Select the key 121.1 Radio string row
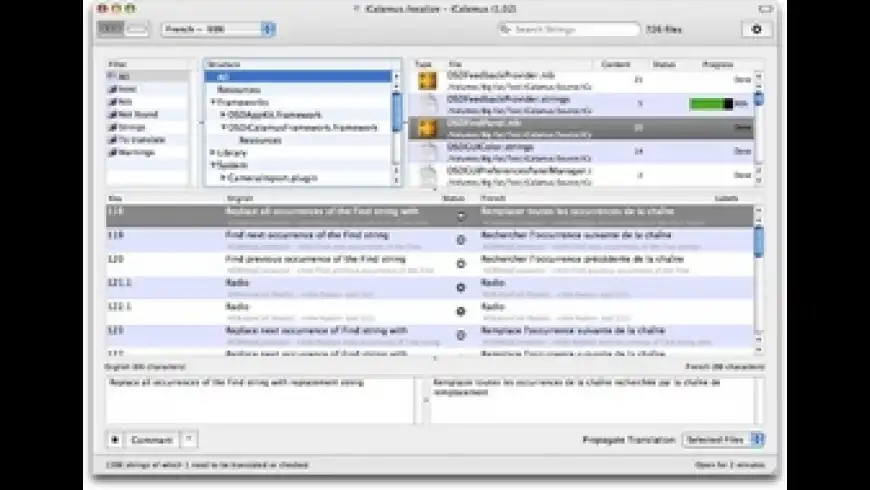Viewport: 870px width, 490px height. [430, 287]
